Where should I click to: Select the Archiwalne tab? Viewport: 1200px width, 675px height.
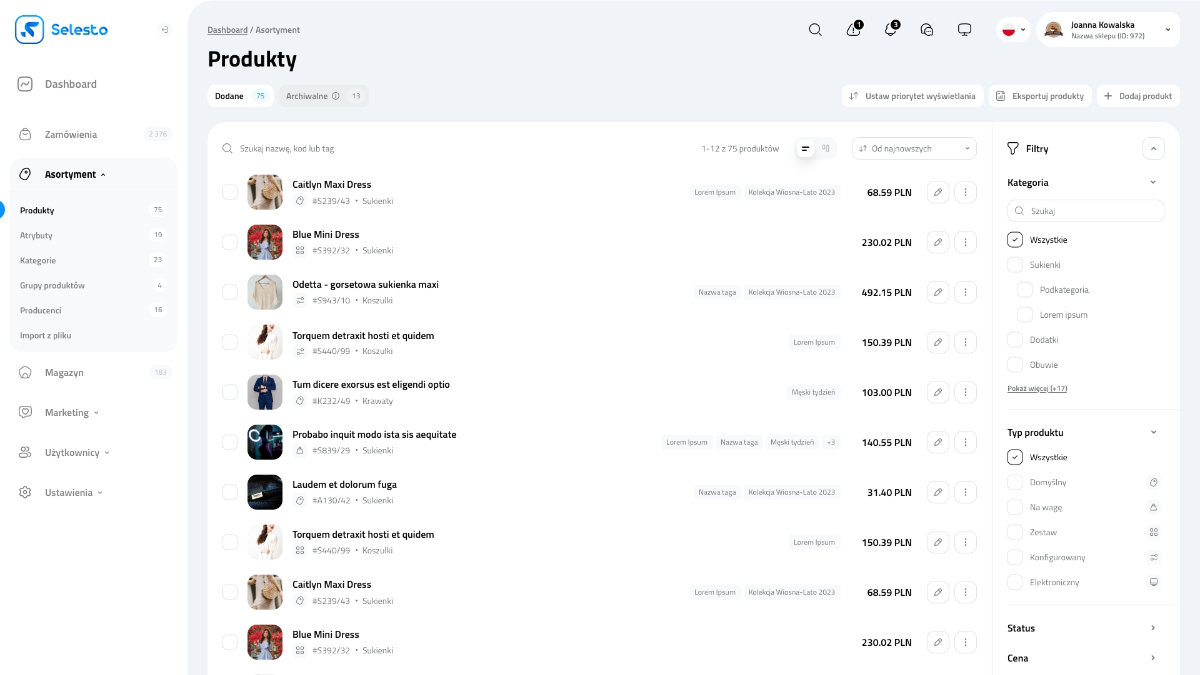point(323,96)
